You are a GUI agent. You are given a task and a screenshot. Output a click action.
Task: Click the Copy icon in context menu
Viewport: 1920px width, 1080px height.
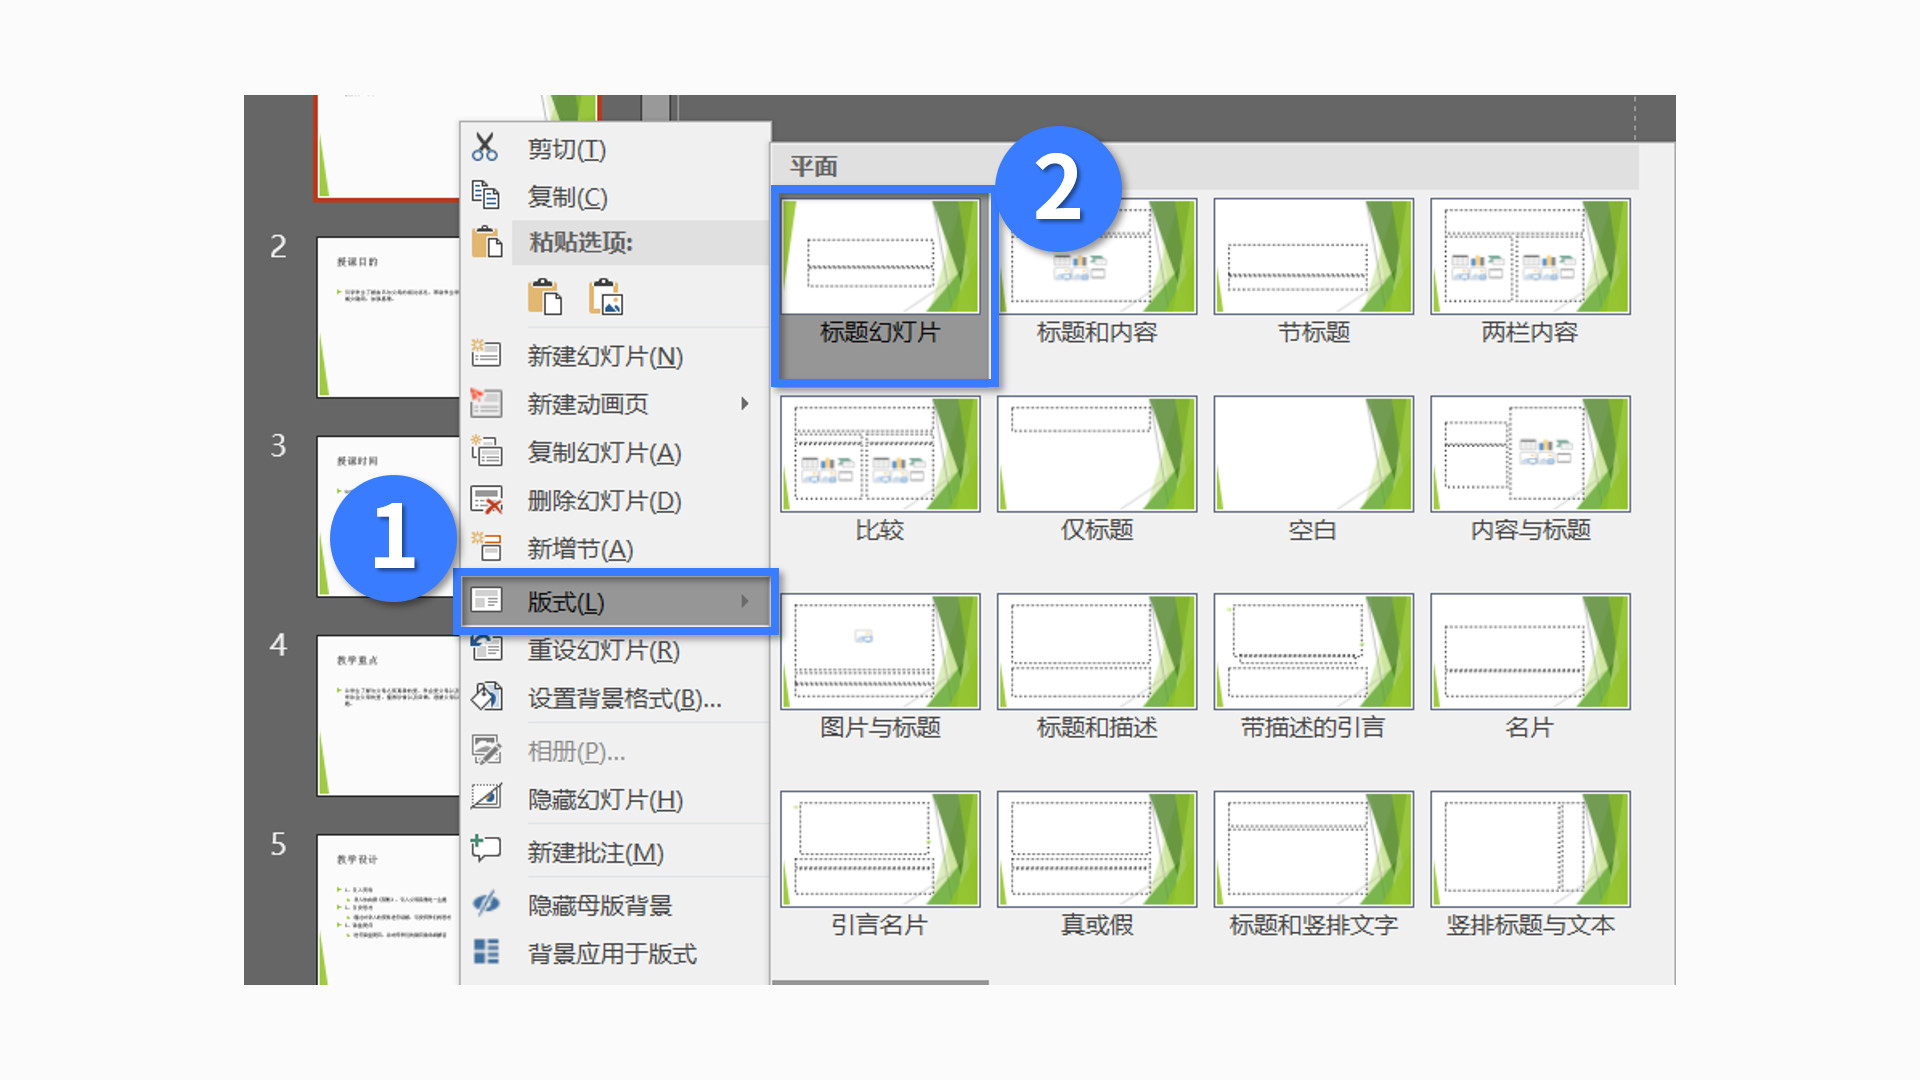[485, 196]
